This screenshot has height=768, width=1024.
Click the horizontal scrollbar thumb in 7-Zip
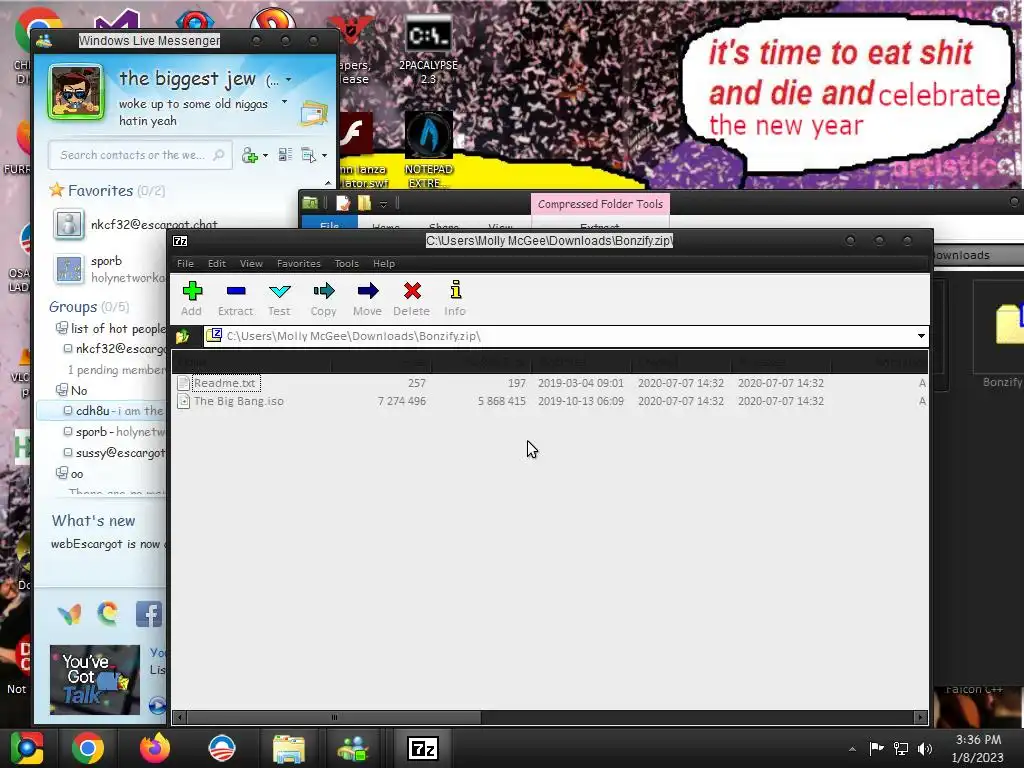click(334, 717)
